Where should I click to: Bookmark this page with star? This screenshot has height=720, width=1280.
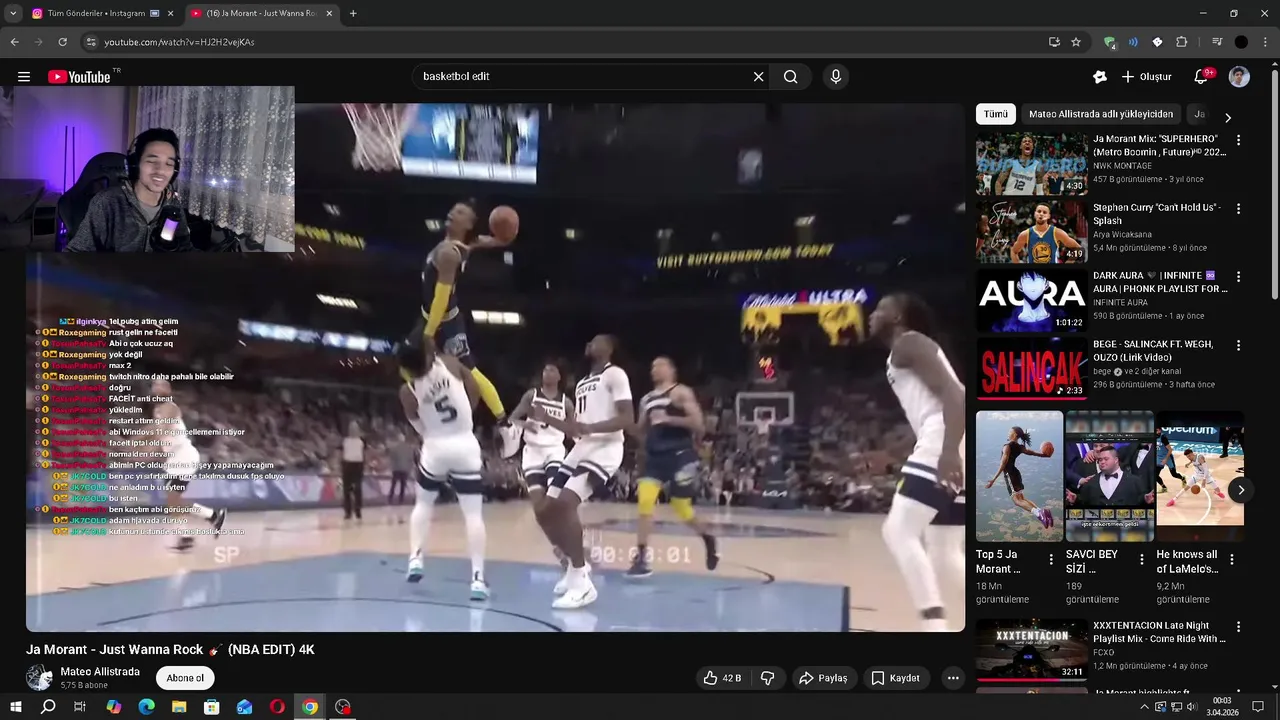(1076, 42)
